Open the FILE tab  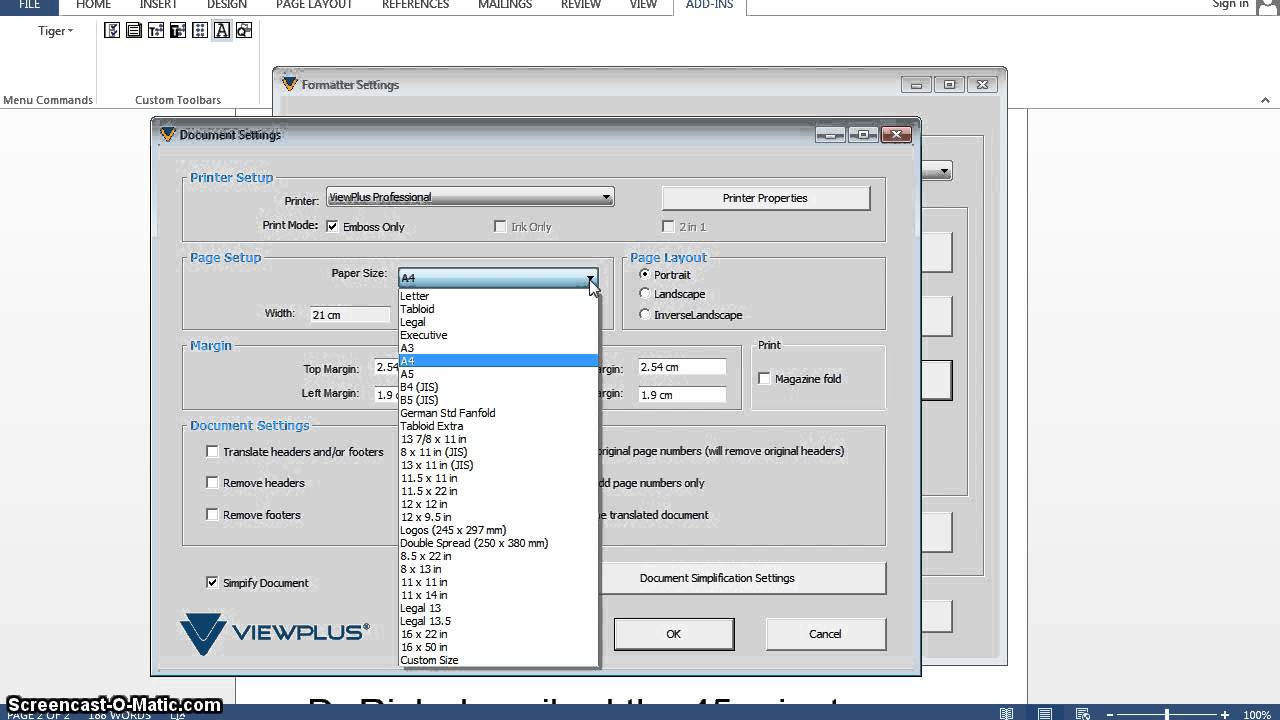pyautogui.click(x=30, y=5)
